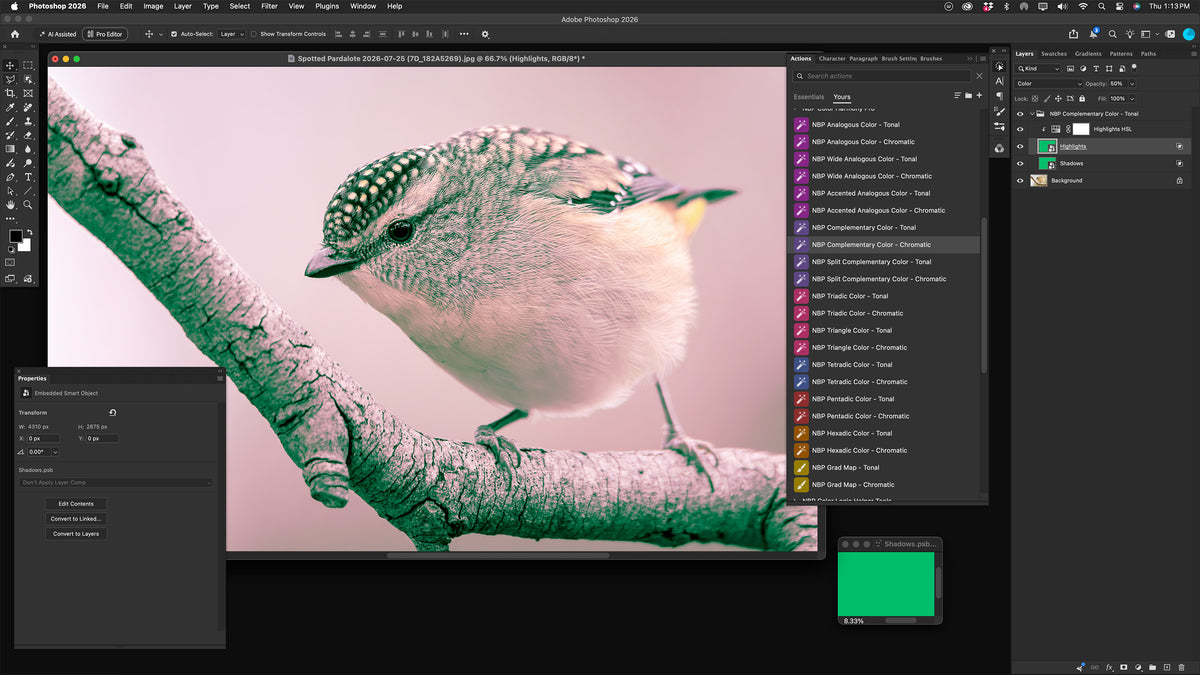This screenshot has width=1200, height=675.
Task: Click Convert to Layers button
Action: [76, 534]
